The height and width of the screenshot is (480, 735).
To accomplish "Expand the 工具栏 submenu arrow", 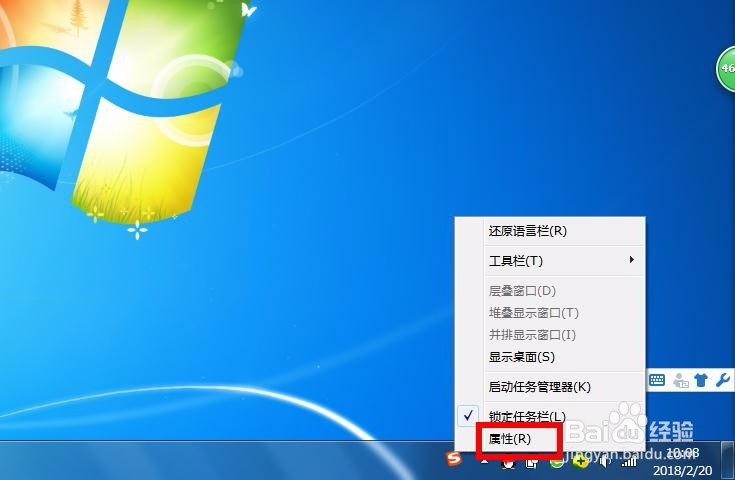I will coord(632,259).
